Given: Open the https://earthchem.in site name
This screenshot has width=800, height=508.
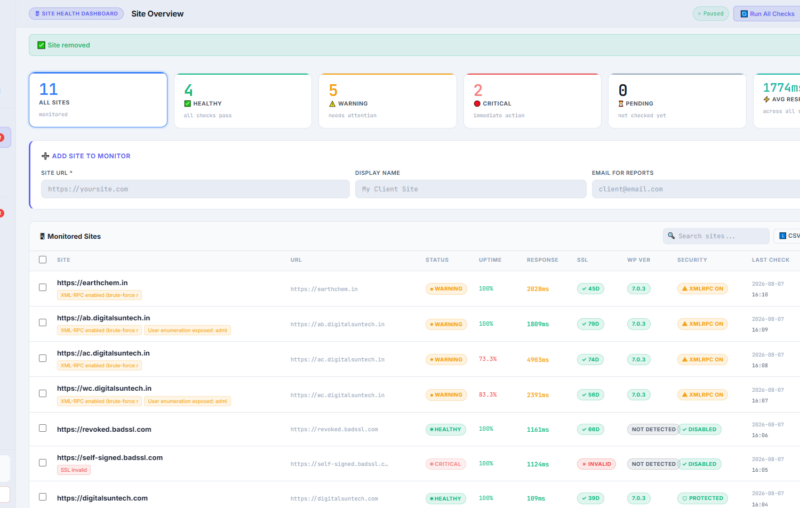Looking at the screenshot, I should click(92, 283).
